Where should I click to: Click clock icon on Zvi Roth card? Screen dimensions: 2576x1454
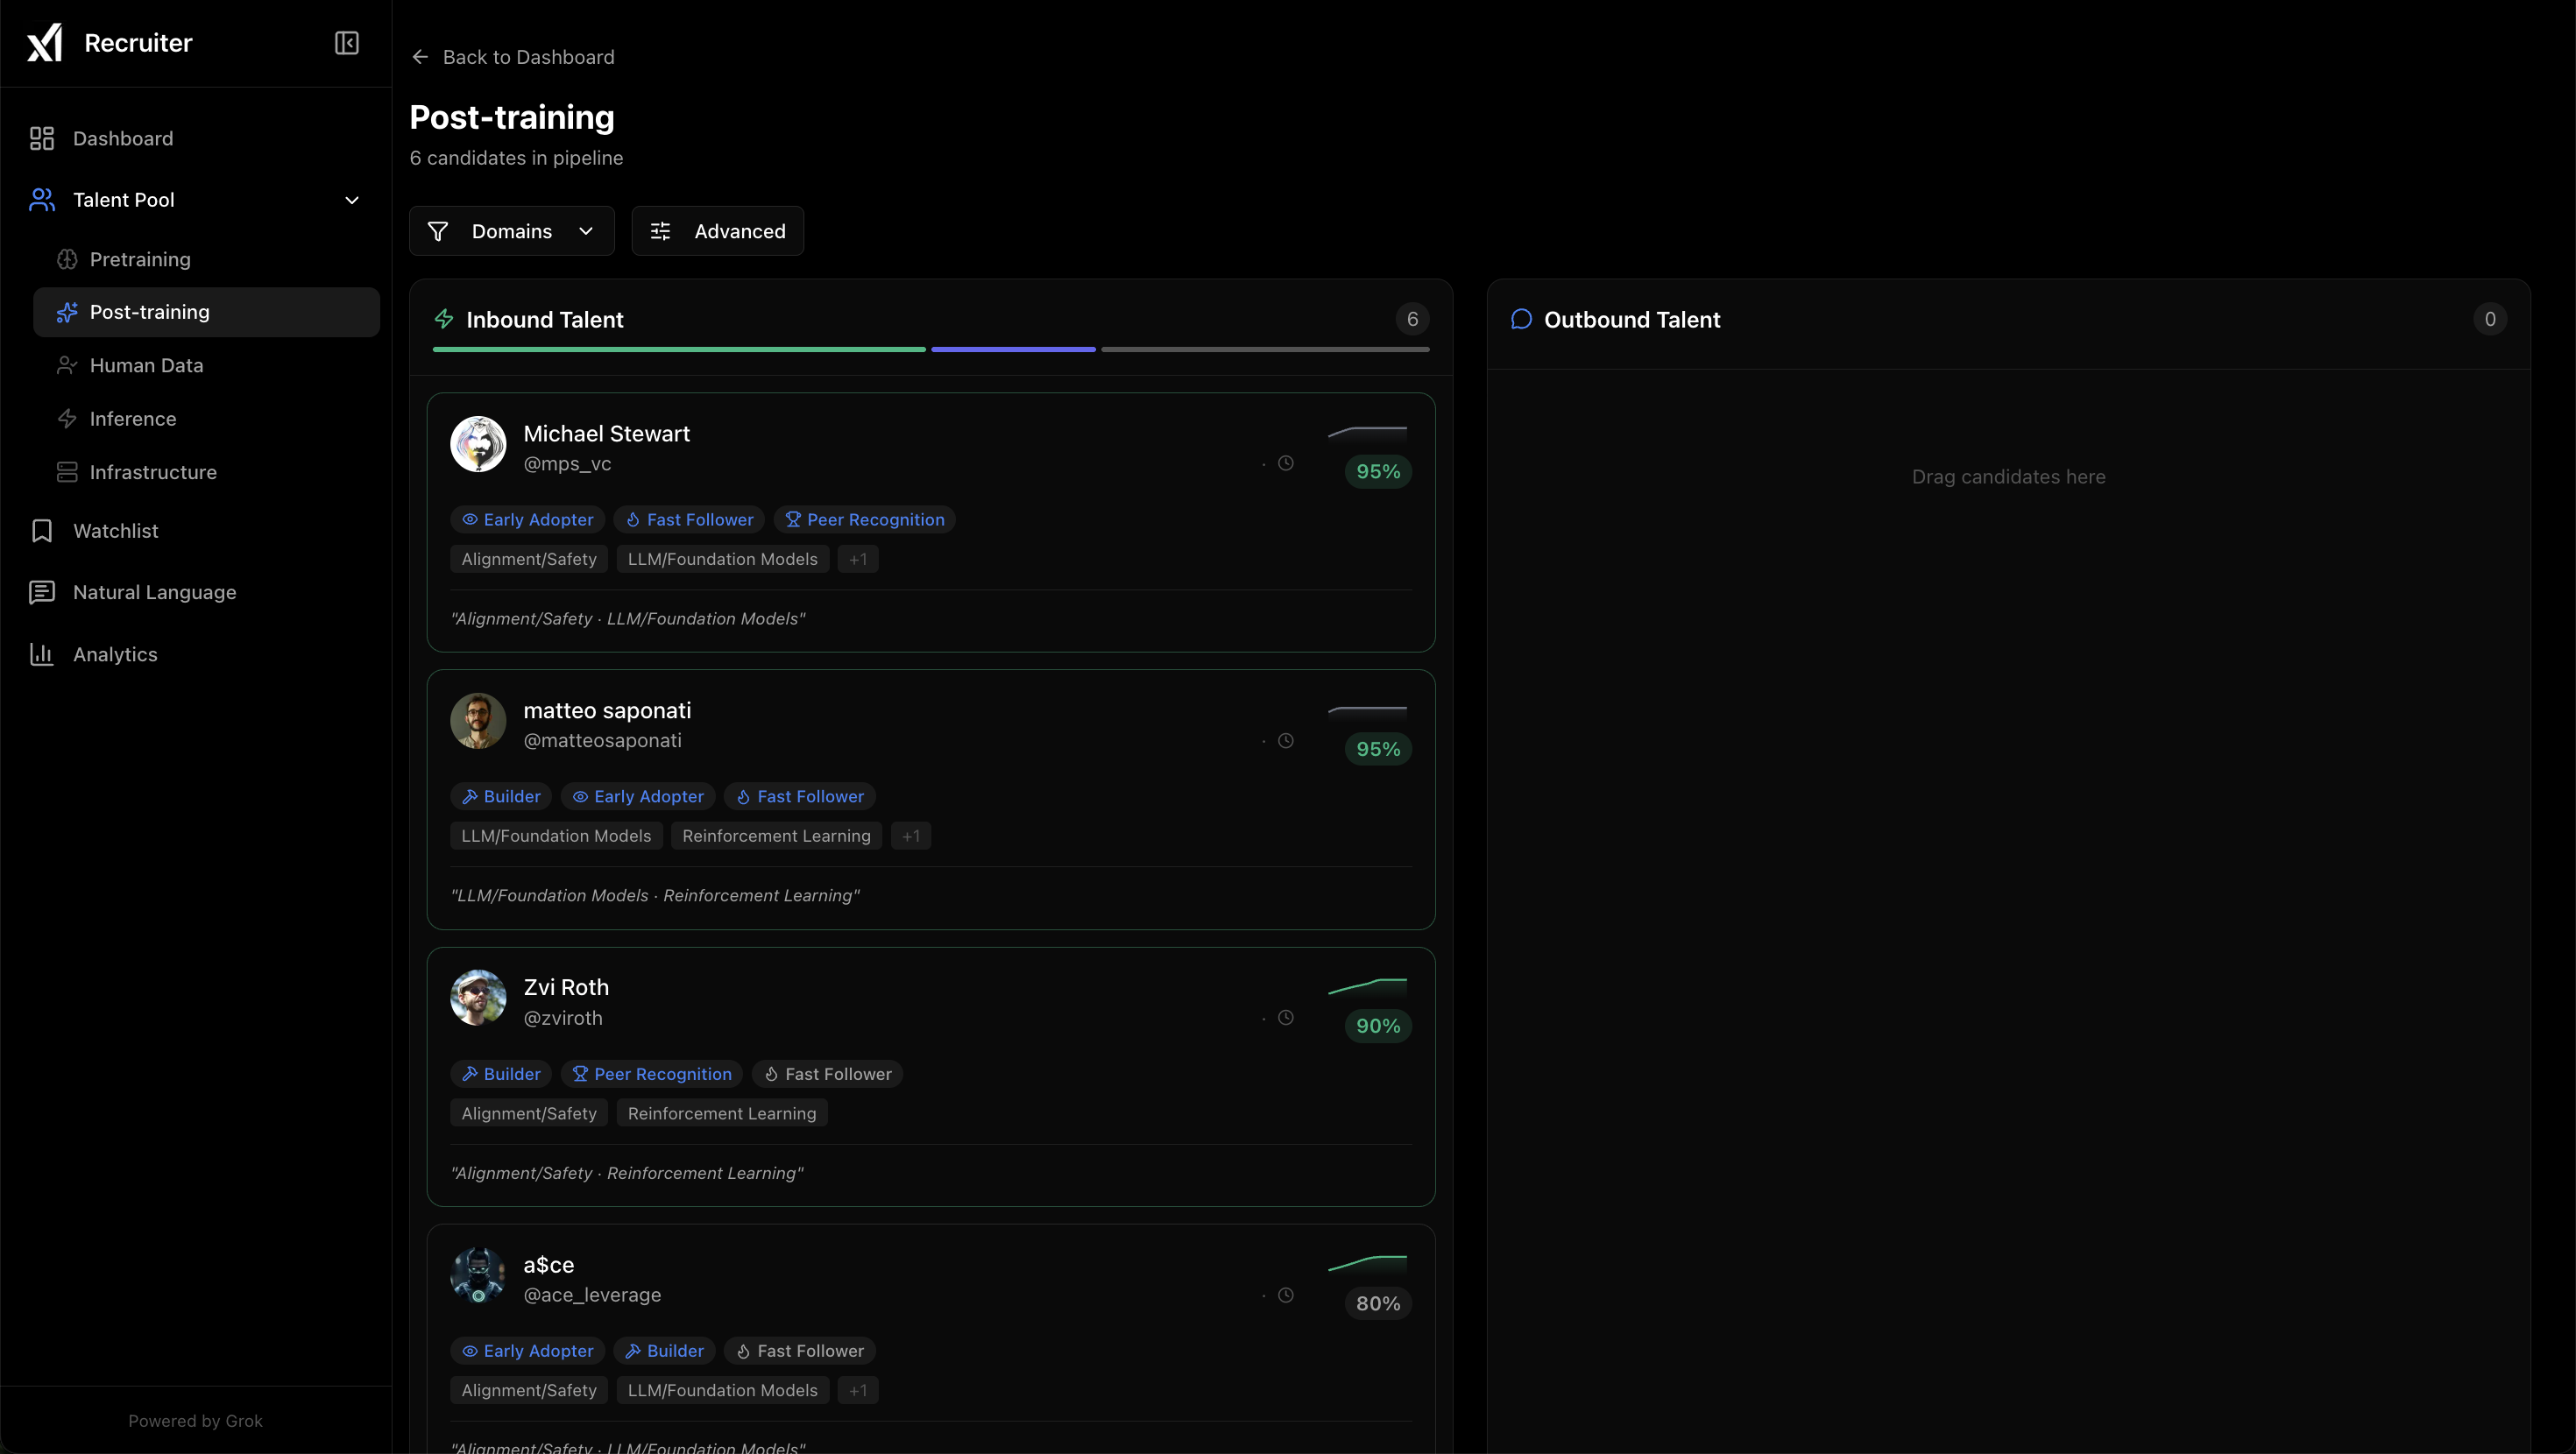(1286, 1017)
